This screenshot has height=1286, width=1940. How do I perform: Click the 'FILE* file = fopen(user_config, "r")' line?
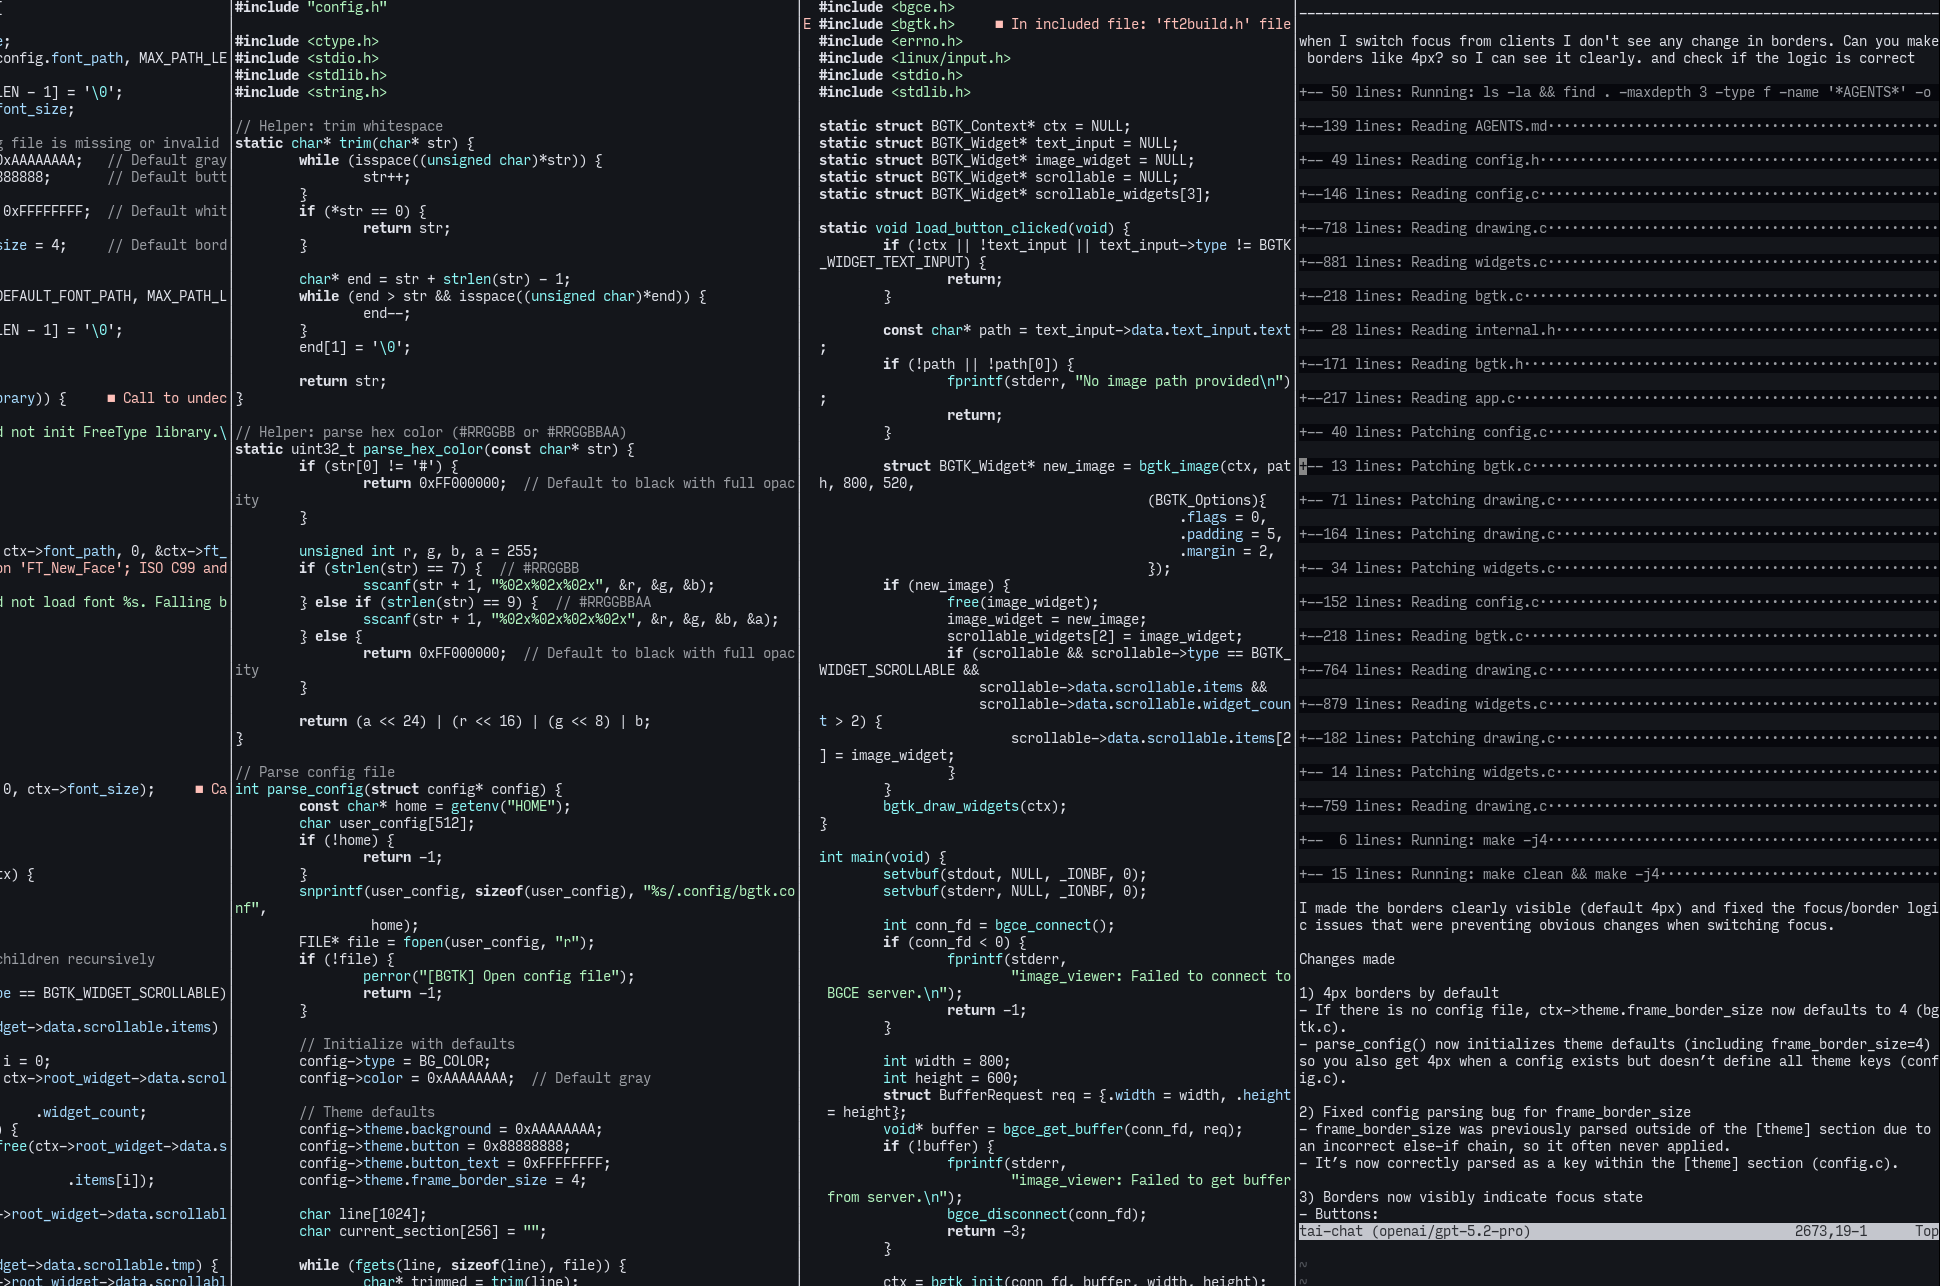click(447, 942)
